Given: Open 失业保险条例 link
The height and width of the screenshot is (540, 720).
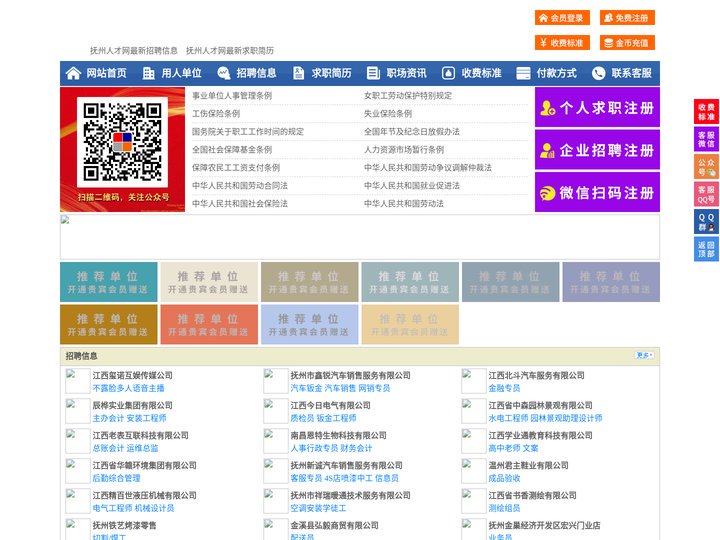Looking at the screenshot, I should pos(388,113).
